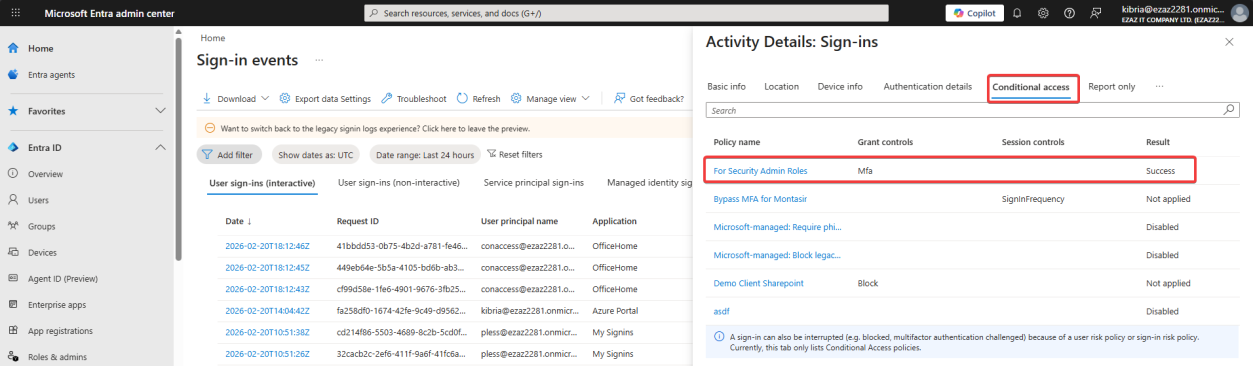The image size is (1253, 366).
Task: Open portal settings gear
Action: 1043,13
